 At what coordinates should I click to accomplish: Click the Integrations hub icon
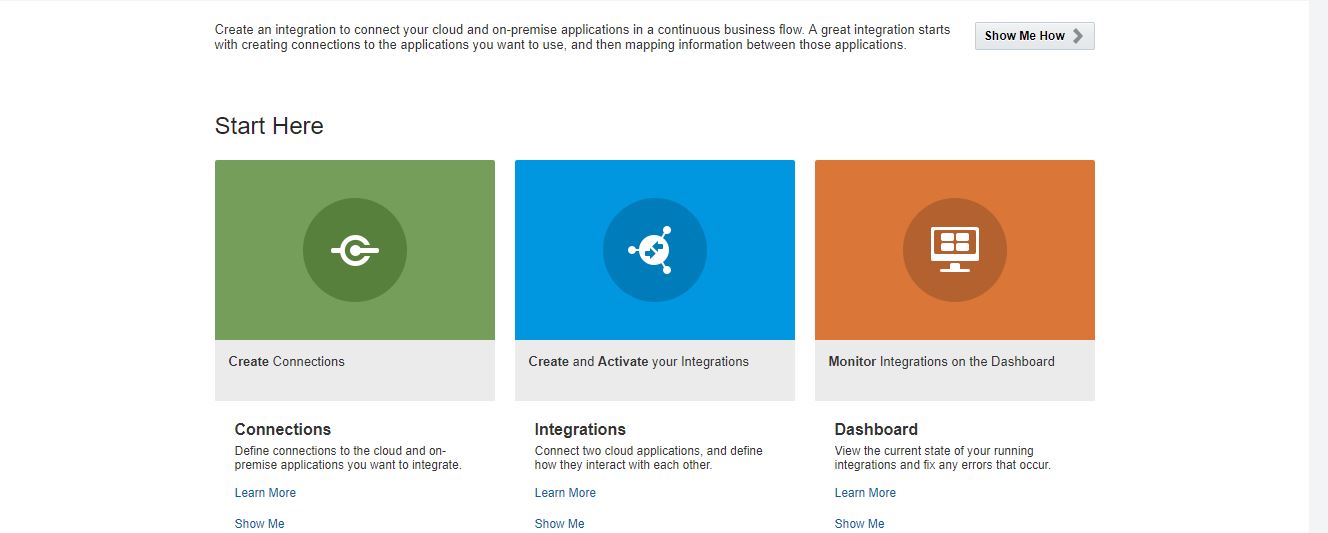(654, 250)
